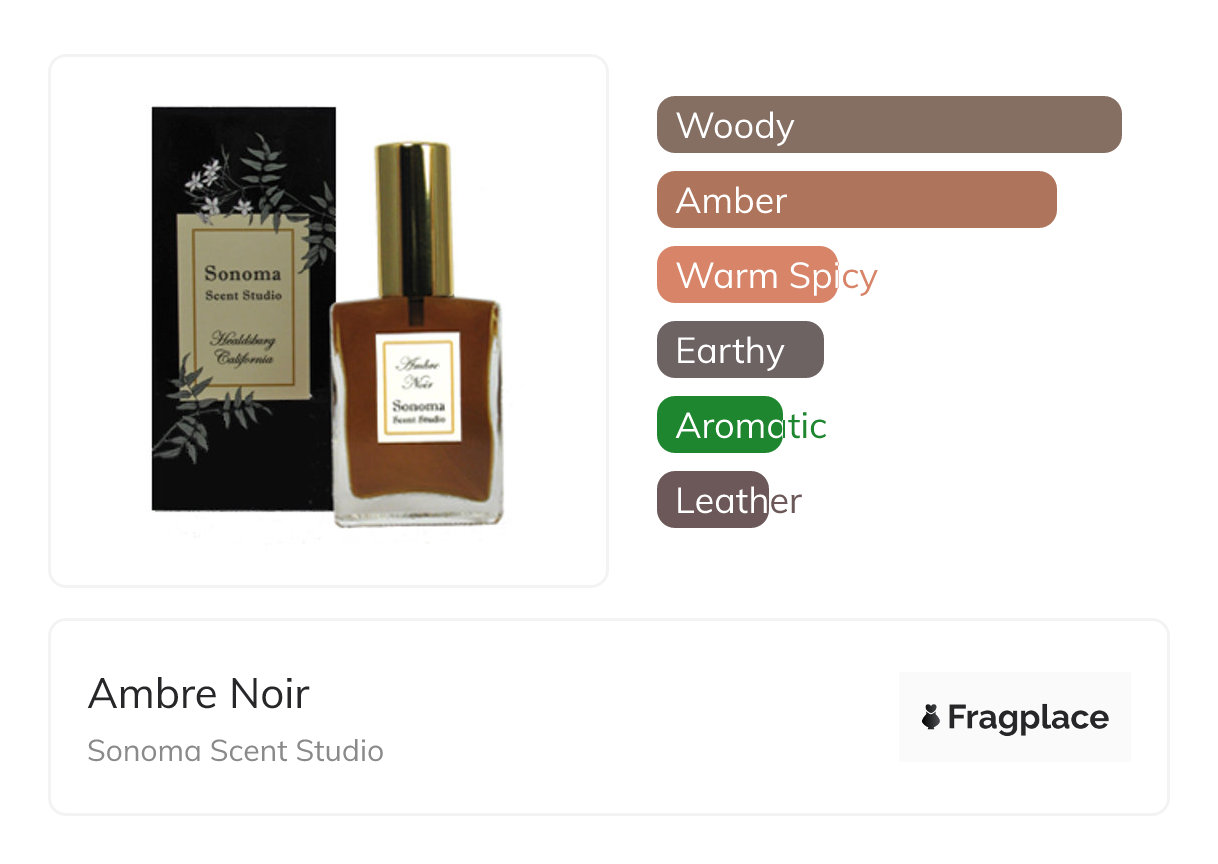This screenshot has height=864, width=1218.
Task: Select the Woody accord bar
Action: tap(889, 125)
